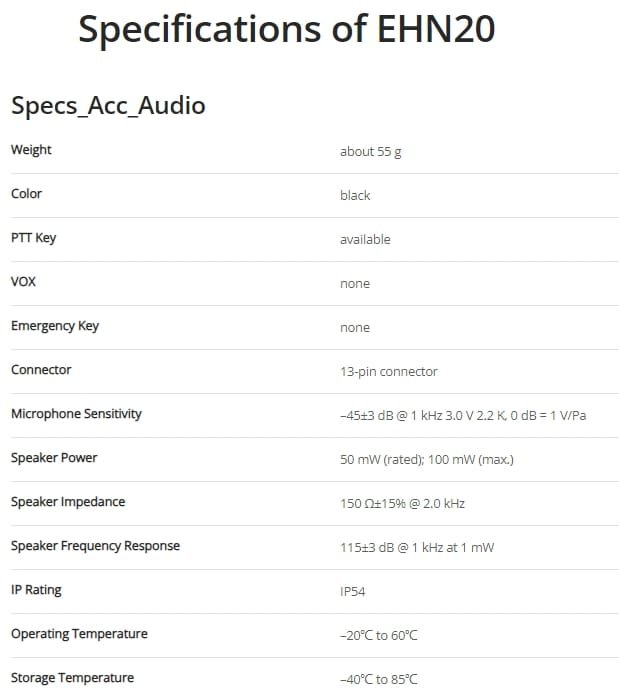Click the PTT Key label
619x698 pixels.
(x=33, y=238)
